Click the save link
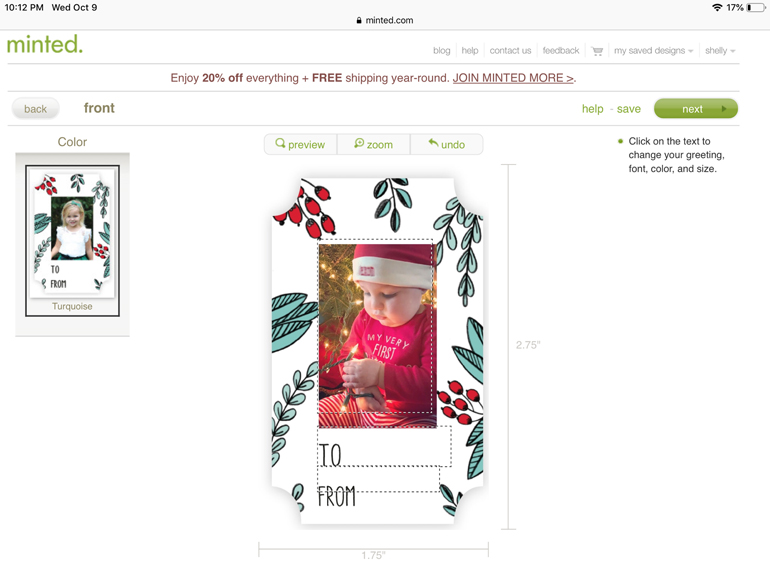The height and width of the screenshot is (578, 770). tap(629, 109)
